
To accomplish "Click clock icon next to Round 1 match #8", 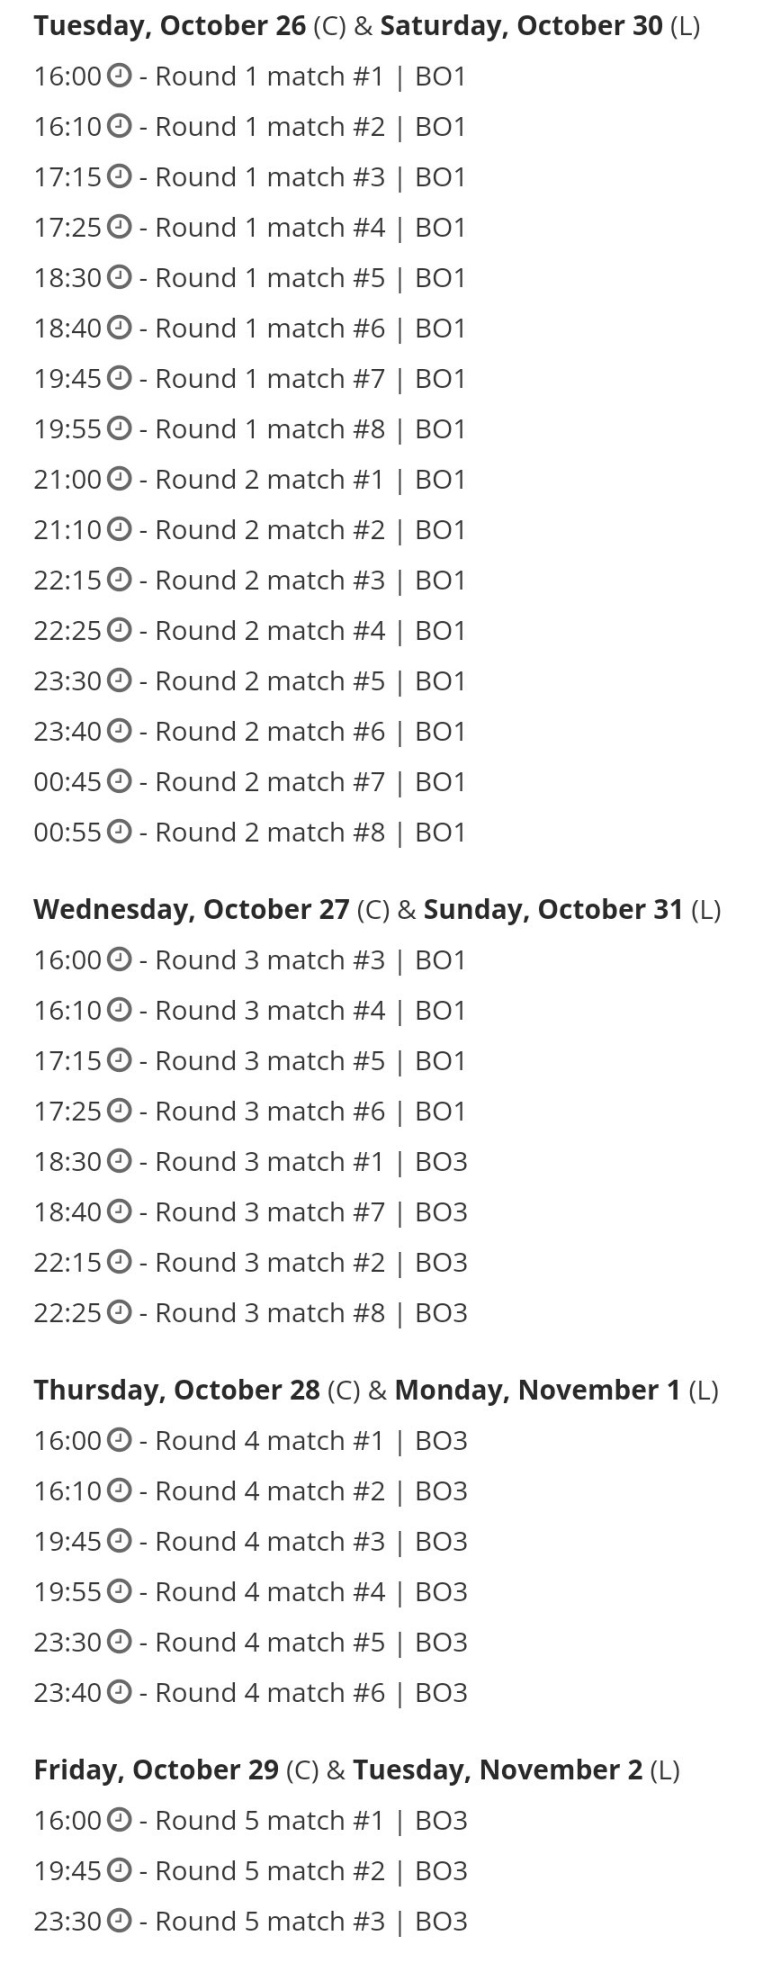I will pos(119,428).
